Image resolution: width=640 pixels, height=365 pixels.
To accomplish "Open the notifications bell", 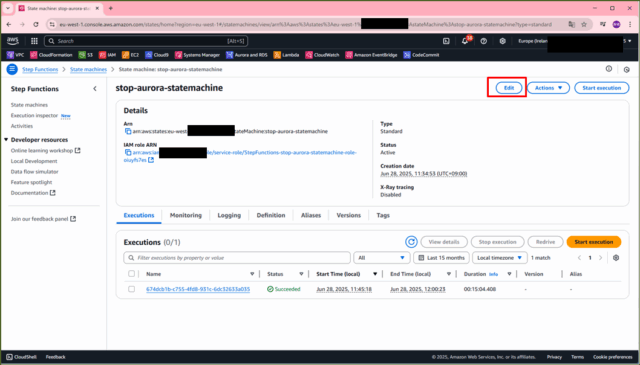I will (465, 41).
